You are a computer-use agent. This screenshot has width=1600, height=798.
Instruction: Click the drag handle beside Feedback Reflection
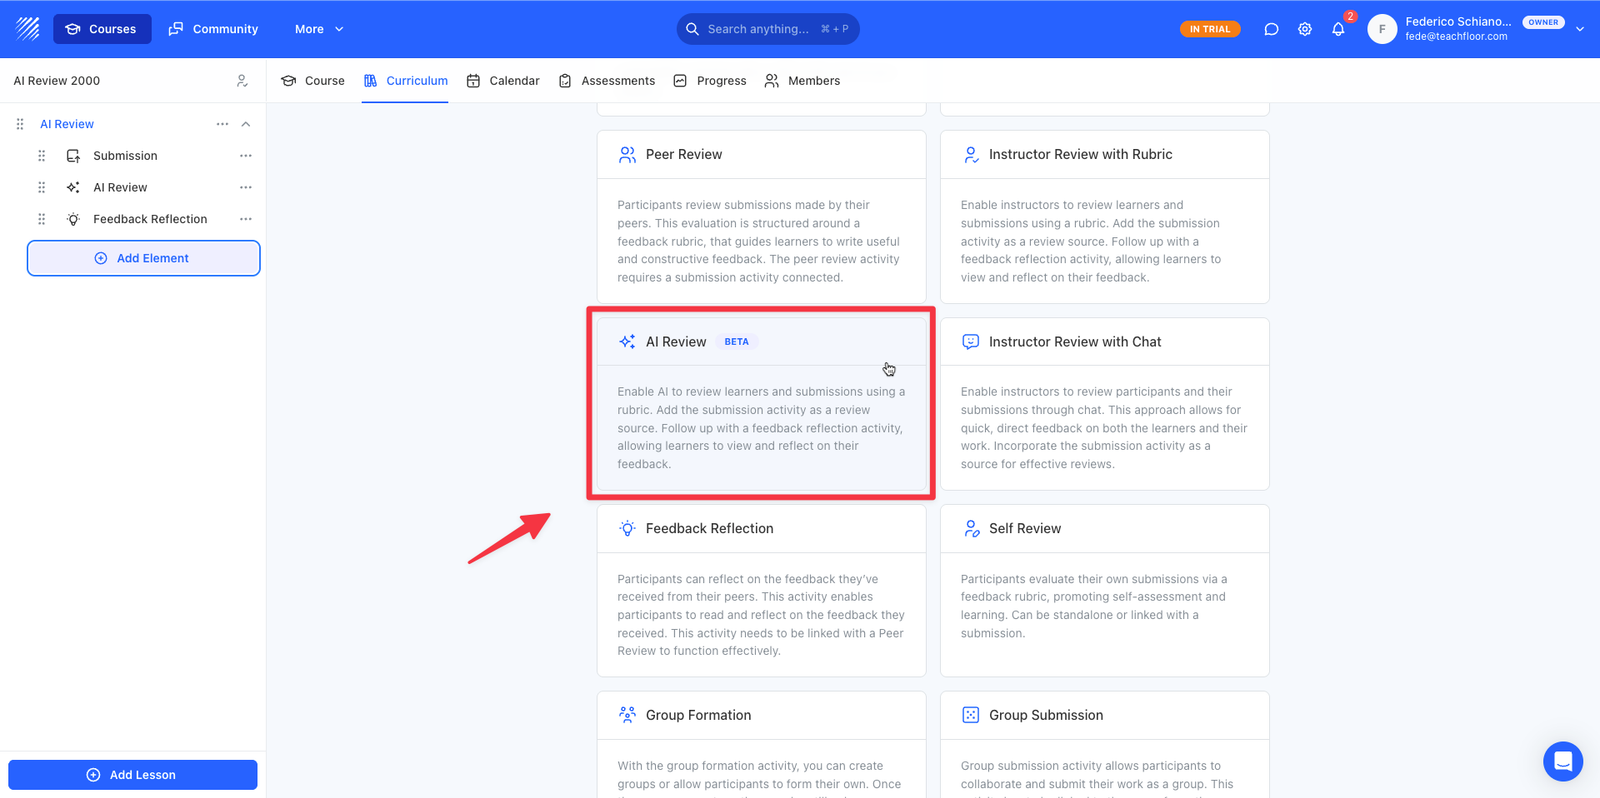[41, 219]
